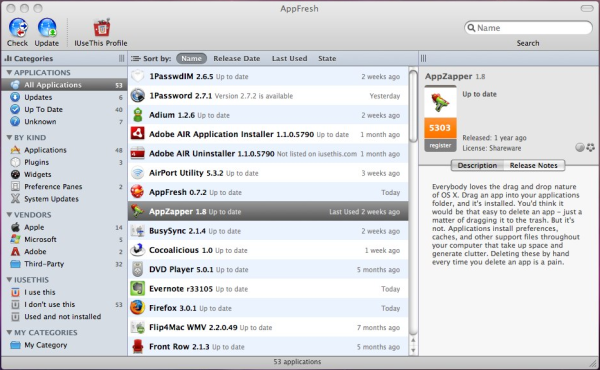Switch to the Description tab
Image resolution: width=600 pixels, height=370 pixels.
[x=477, y=165]
